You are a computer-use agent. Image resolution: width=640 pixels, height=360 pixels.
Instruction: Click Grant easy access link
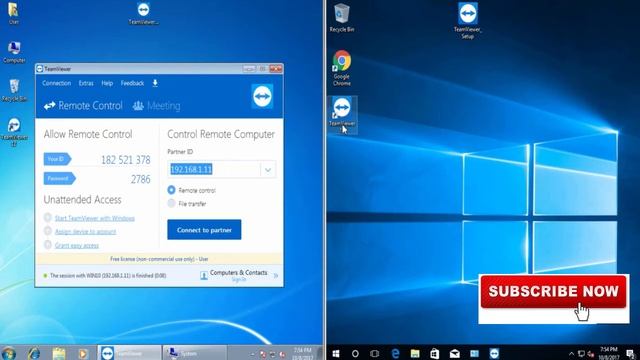(x=77, y=245)
